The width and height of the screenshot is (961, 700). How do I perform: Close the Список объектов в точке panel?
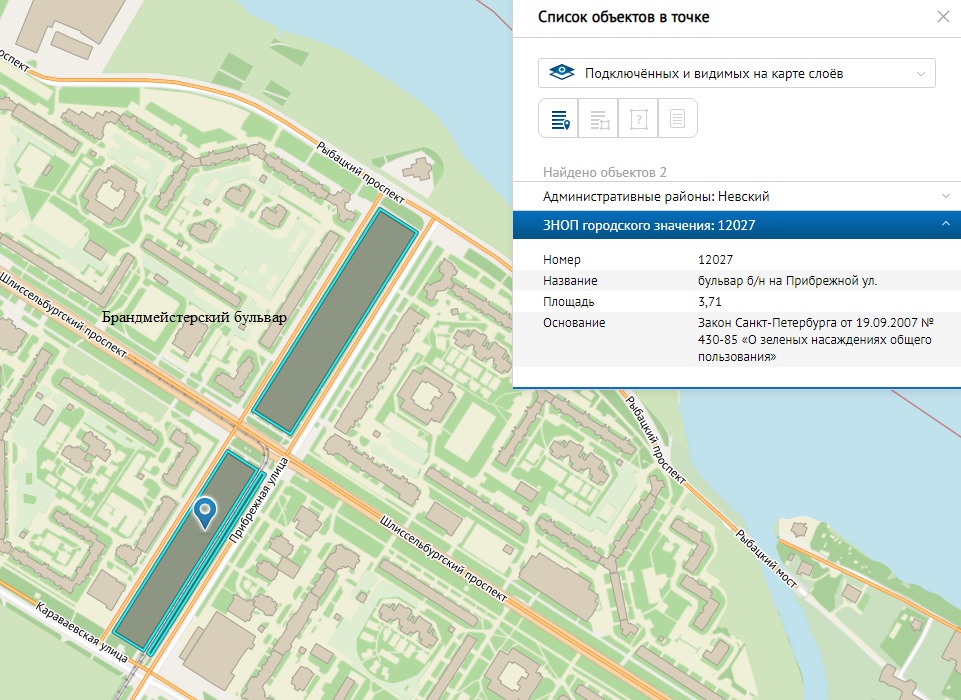coord(942,16)
